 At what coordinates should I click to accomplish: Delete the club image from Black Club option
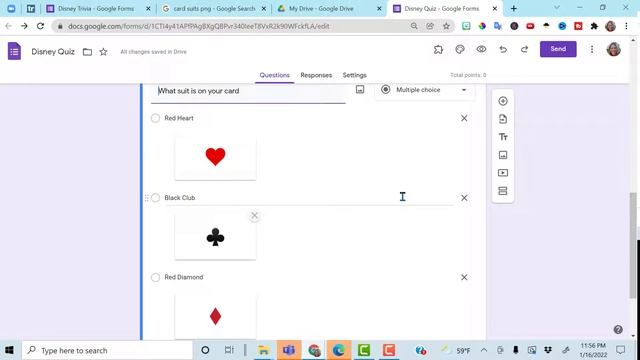(254, 216)
